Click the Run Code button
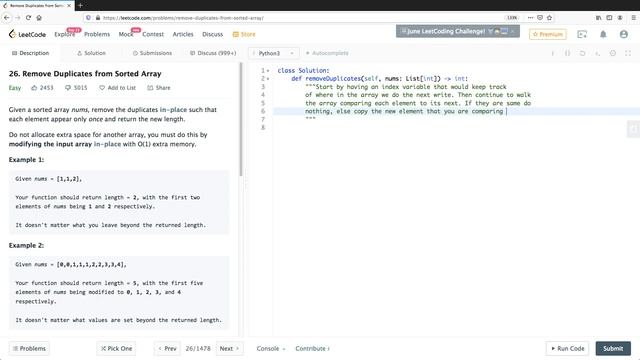Image resolution: width=640 pixels, height=360 pixels. tap(567, 349)
